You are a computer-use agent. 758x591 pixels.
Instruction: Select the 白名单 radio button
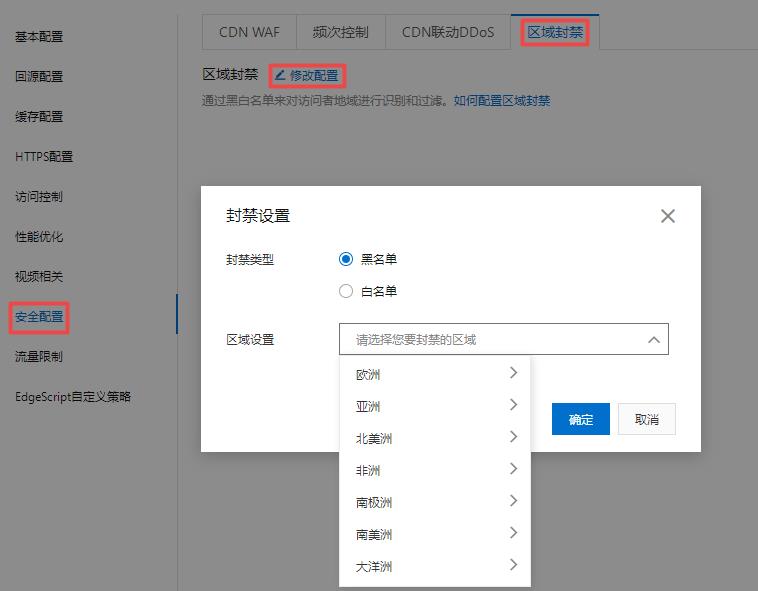coord(346,291)
